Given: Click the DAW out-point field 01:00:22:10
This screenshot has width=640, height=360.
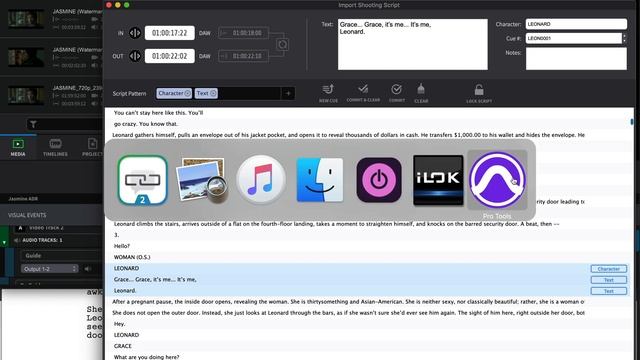Looking at the screenshot, I should 244,56.
